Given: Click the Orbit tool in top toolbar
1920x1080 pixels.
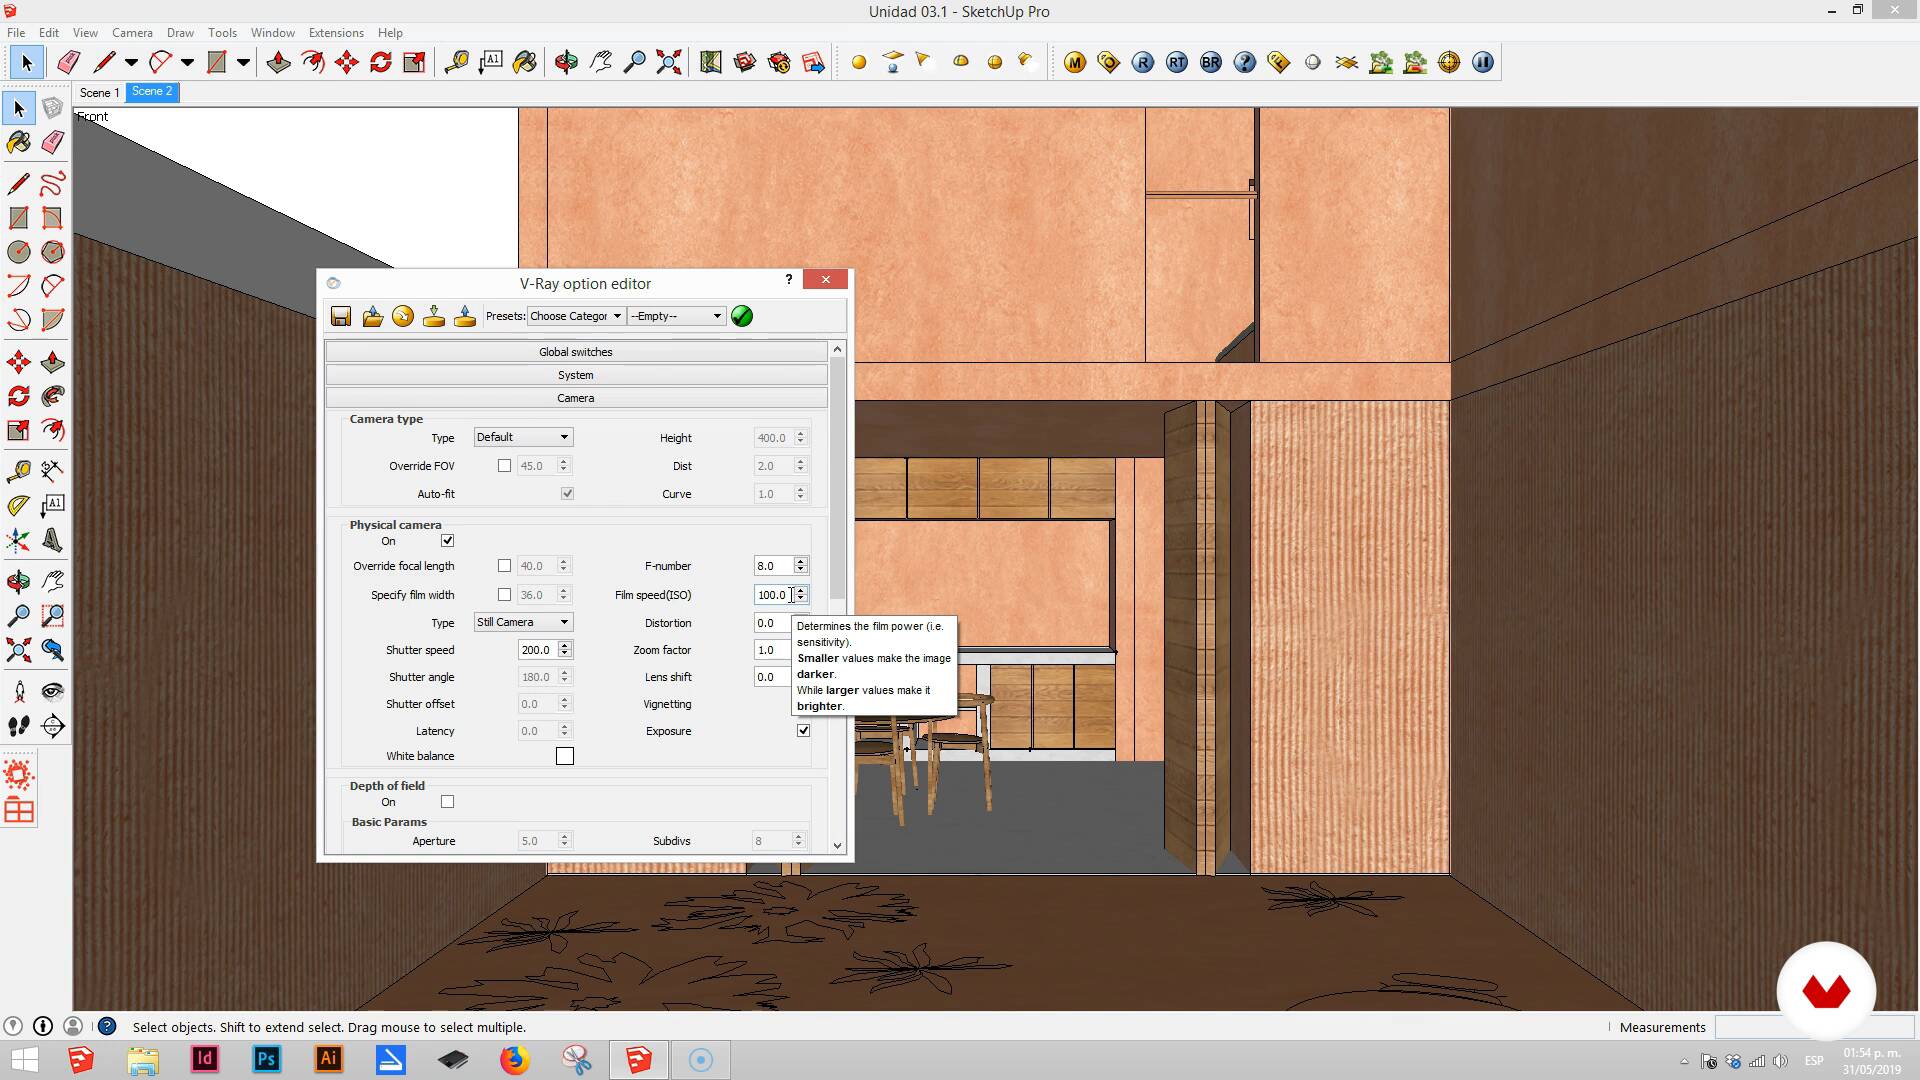Looking at the screenshot, I should [566, 62].
